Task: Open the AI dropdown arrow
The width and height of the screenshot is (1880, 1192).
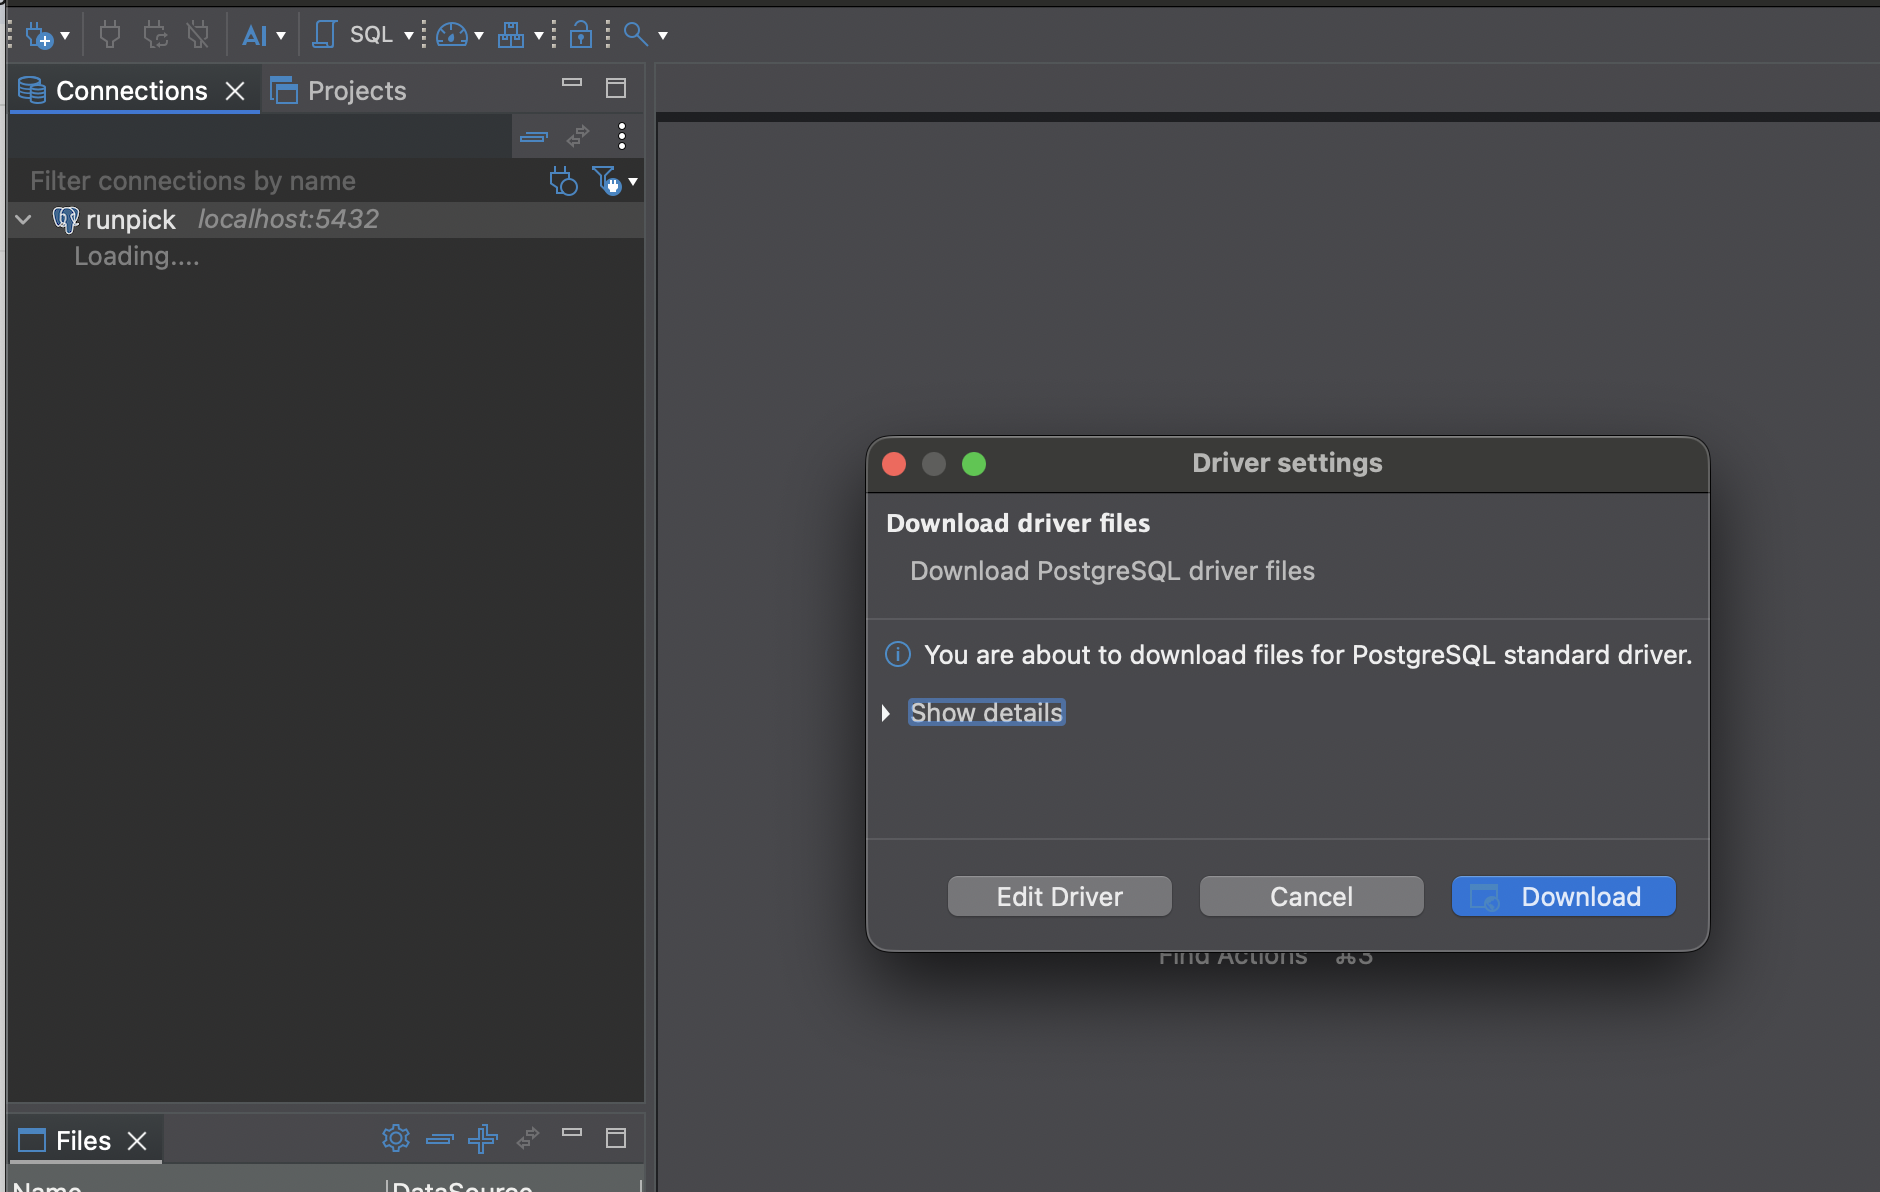Action: [x=281, y=36]
